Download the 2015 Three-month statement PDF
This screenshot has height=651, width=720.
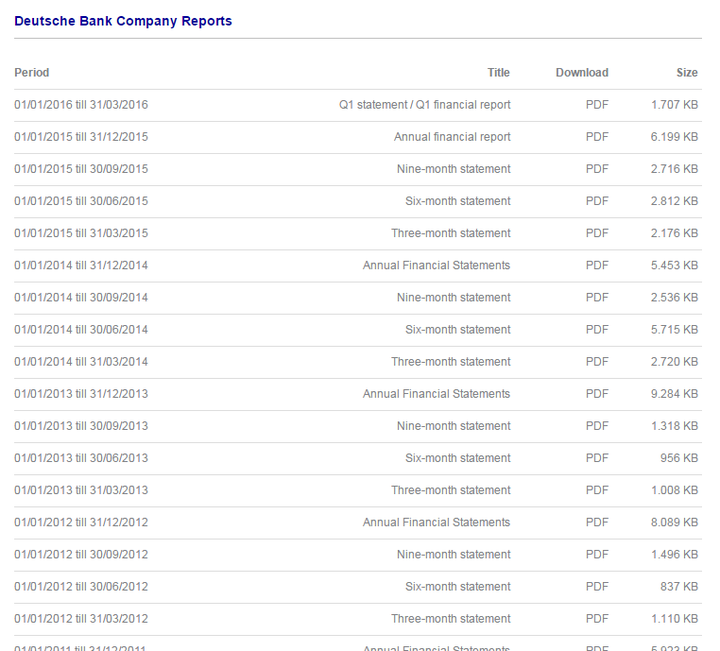pyautogui.click(x=597, y=233)
